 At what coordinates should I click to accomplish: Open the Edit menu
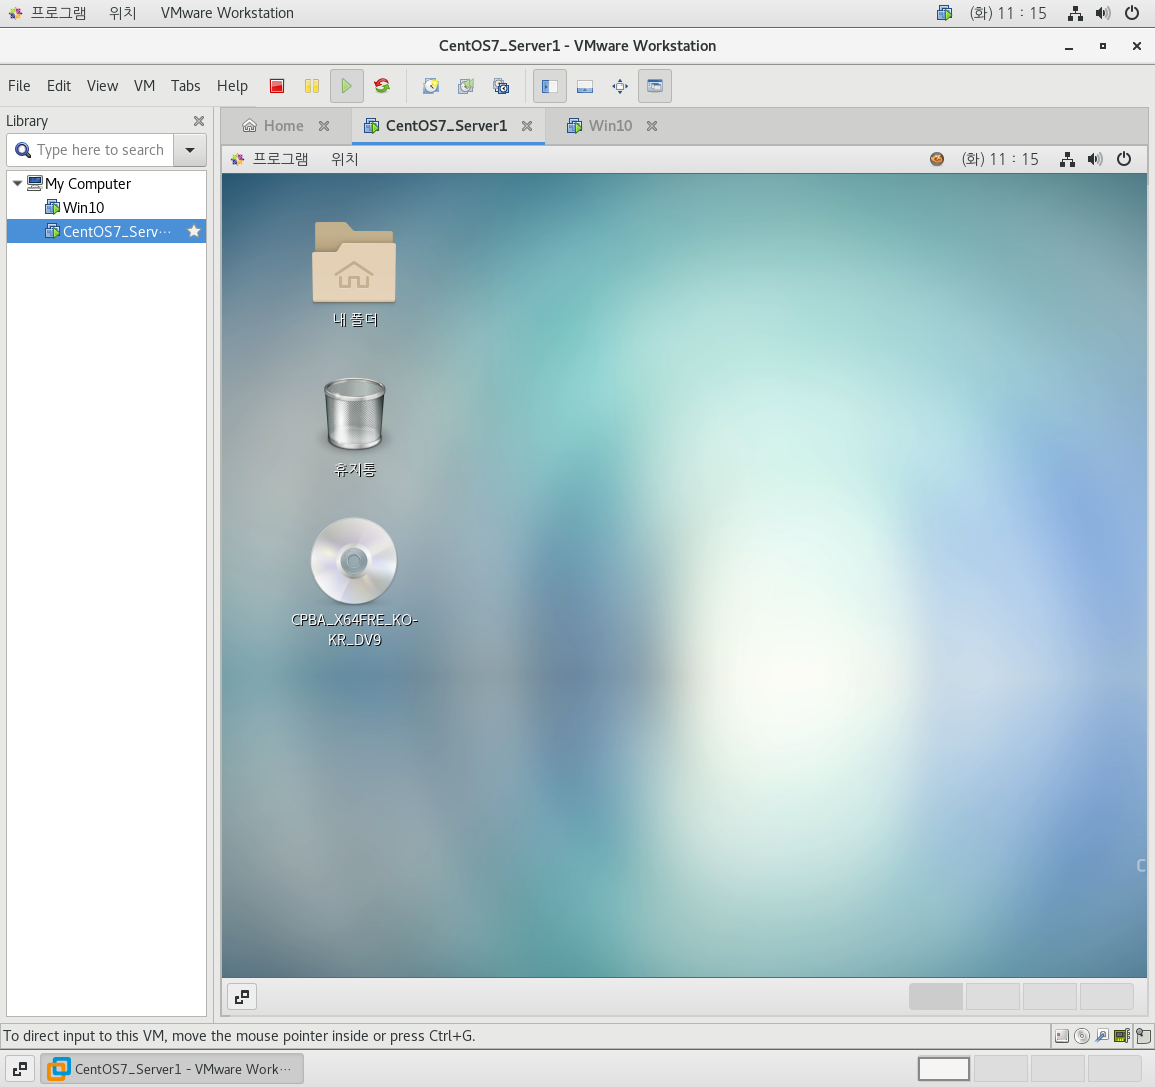[59, 86]
